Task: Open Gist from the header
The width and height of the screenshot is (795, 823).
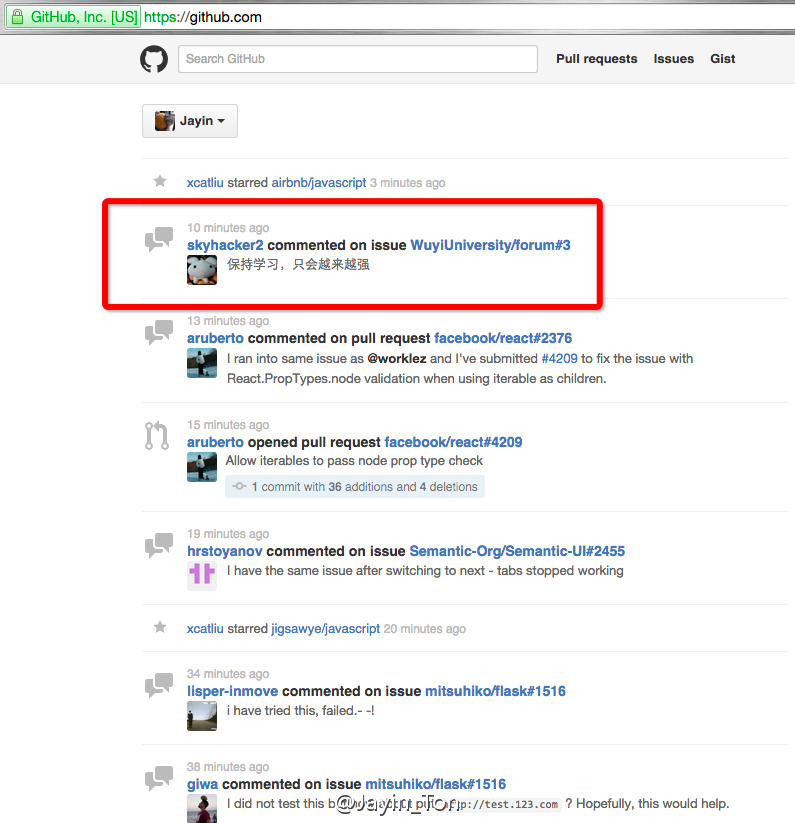Action: [x=723, y=59]
